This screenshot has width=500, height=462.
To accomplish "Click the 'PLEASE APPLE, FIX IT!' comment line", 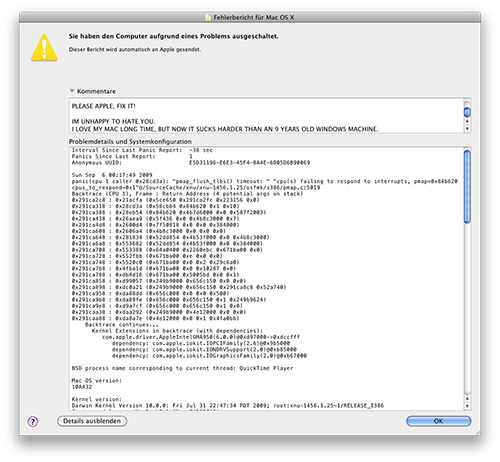I will point(104,106).
